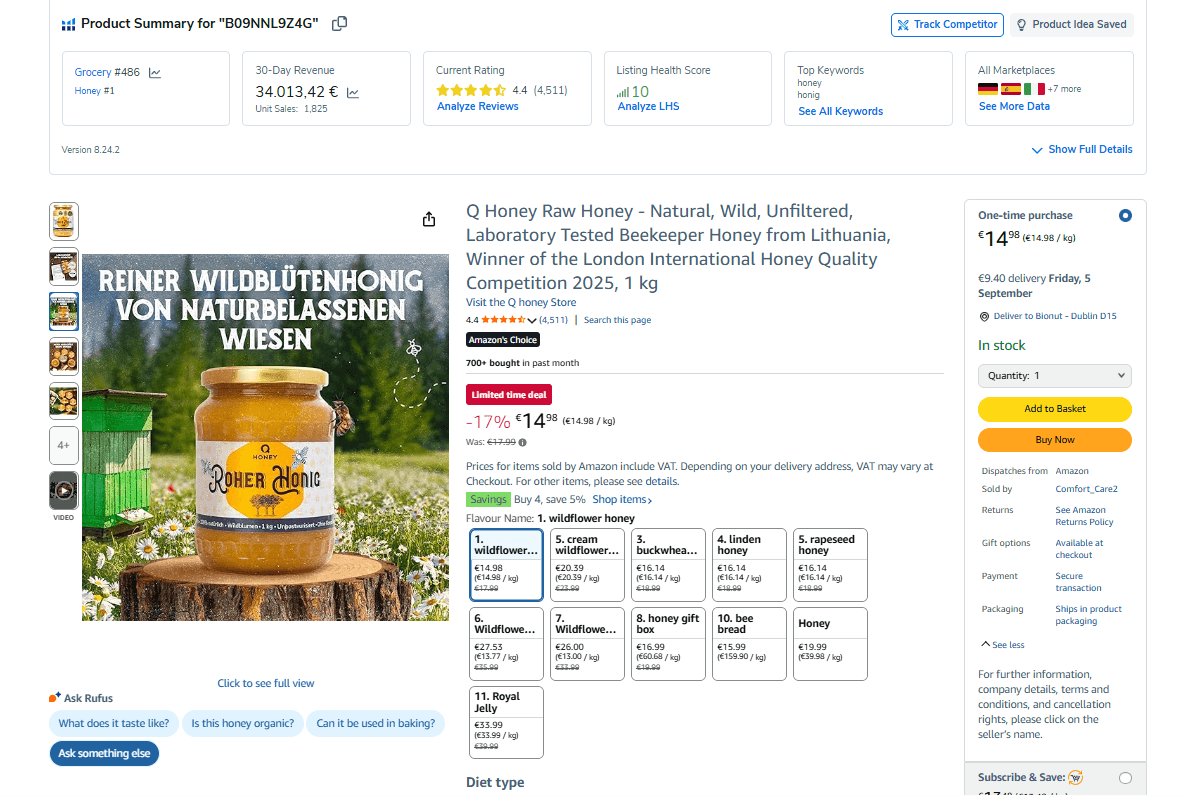Open the Comfort_Care2 seller link
The width and height of the screenshot is (1187, 796).
[x=1086, y=489]
